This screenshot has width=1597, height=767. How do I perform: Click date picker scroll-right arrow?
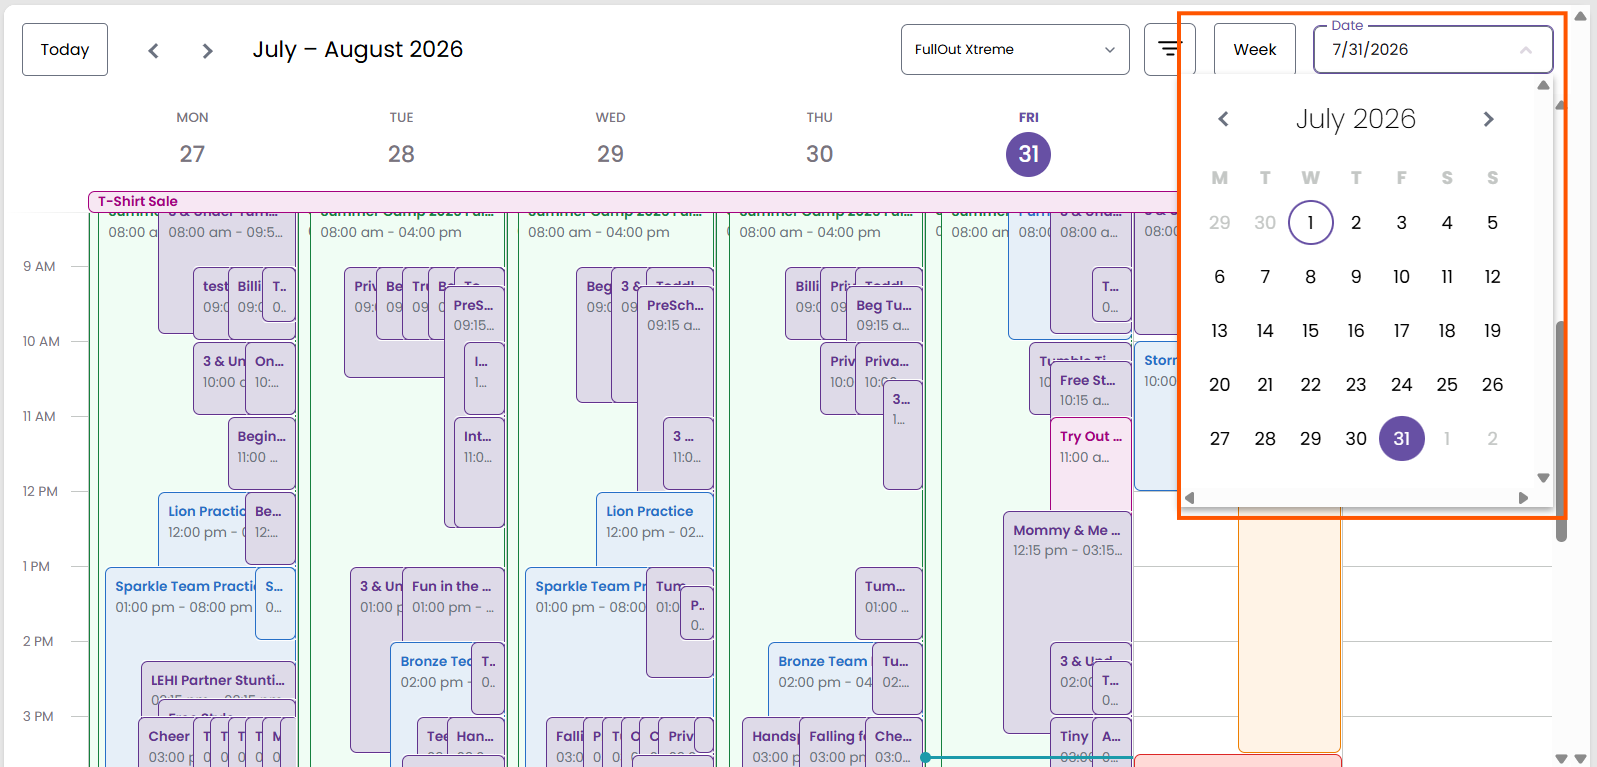click(1523, 498)
